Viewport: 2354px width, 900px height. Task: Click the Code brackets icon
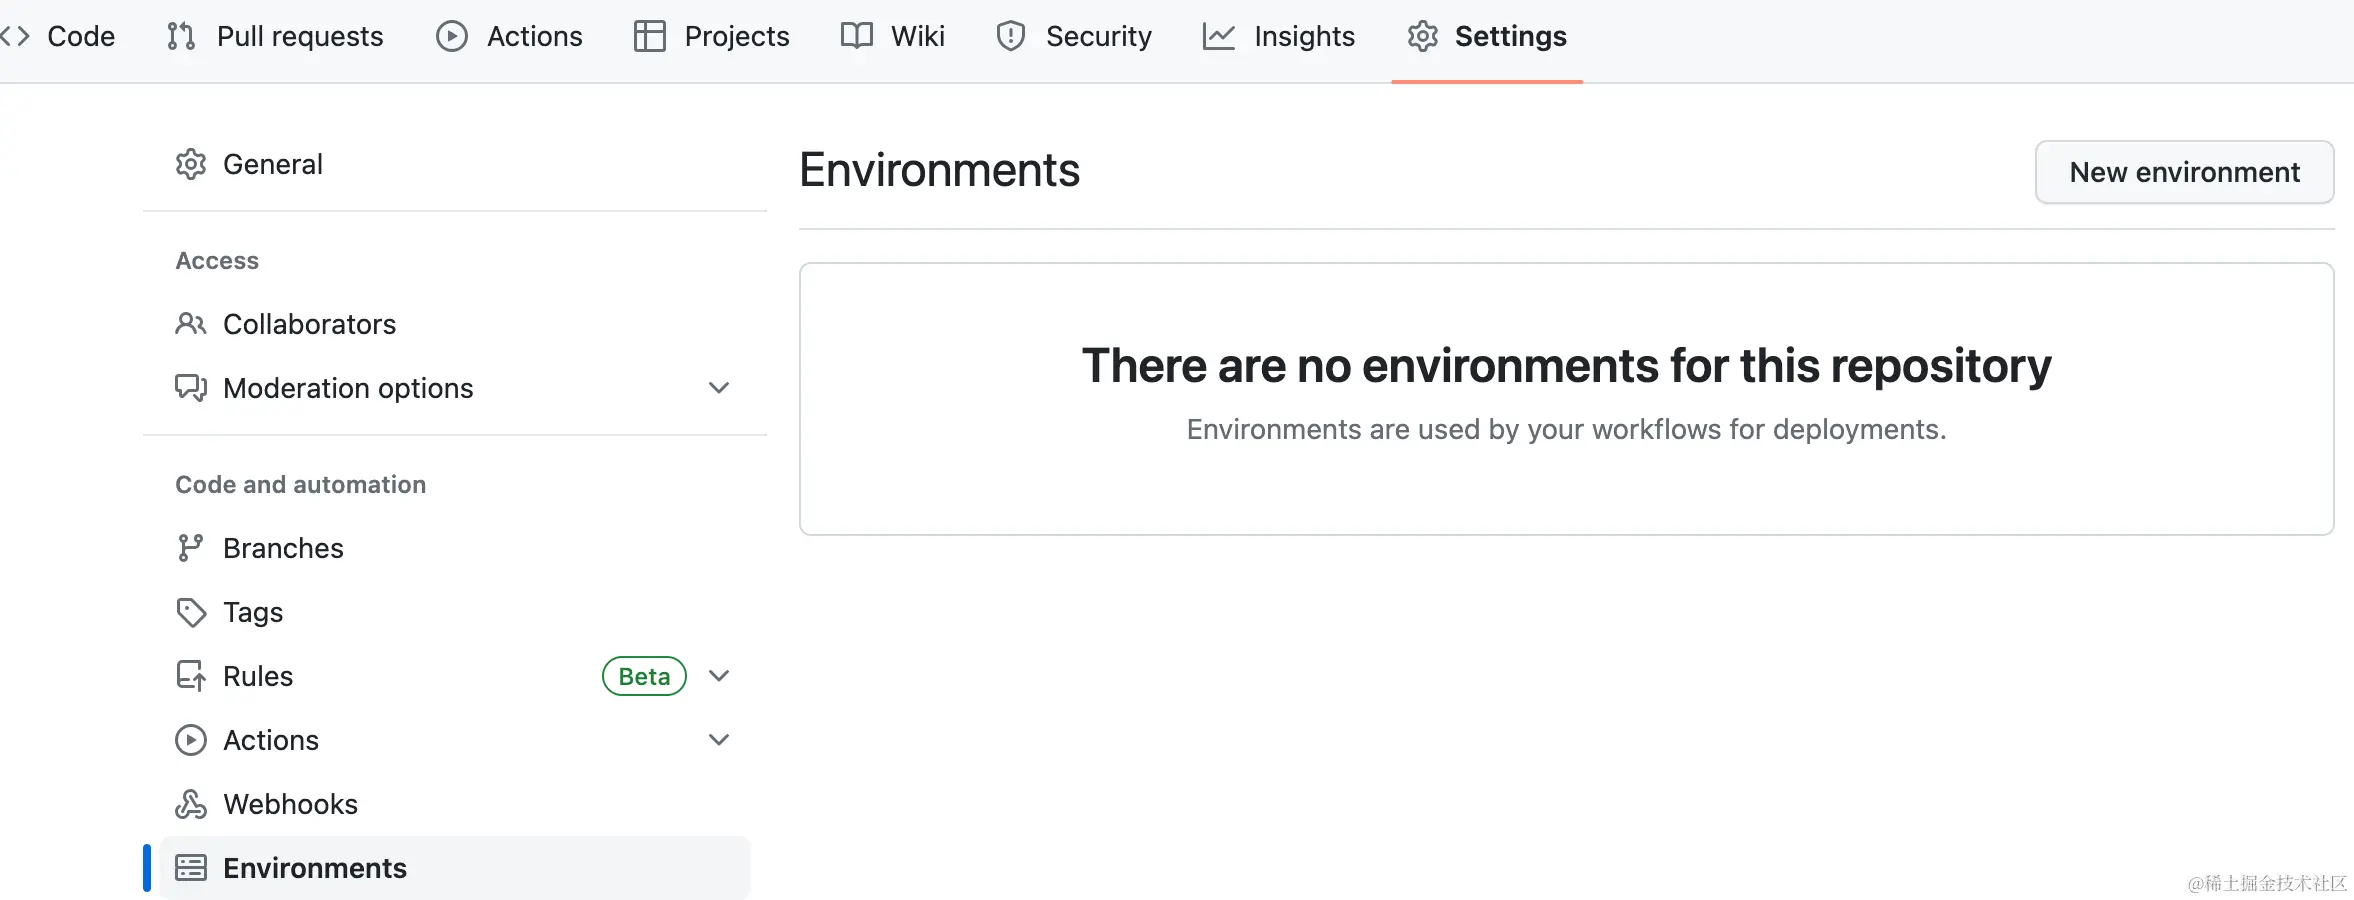tap(15, 36)
